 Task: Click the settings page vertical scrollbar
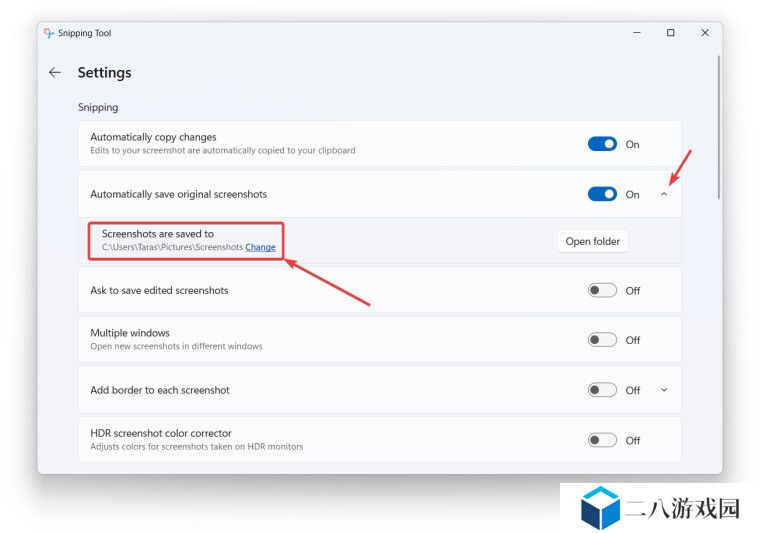point(718,127)
